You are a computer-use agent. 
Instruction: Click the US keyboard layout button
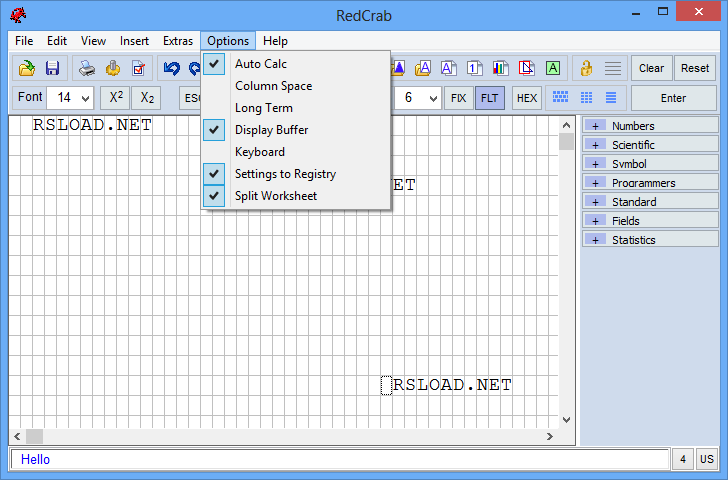[x=707, y=459]
